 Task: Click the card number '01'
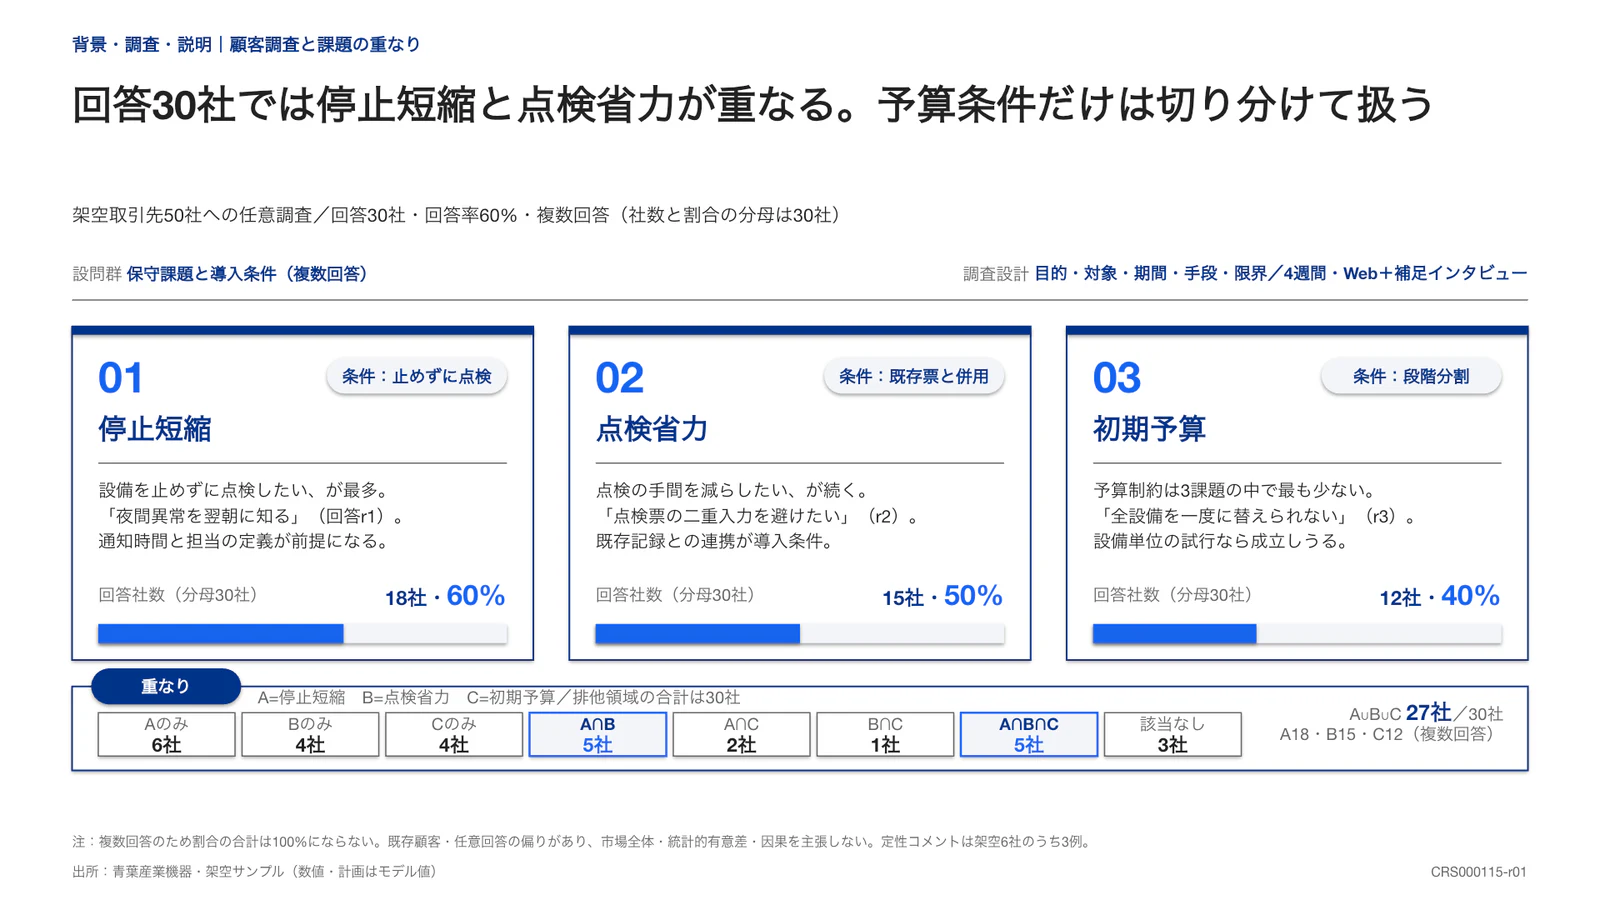coord(121,378)
